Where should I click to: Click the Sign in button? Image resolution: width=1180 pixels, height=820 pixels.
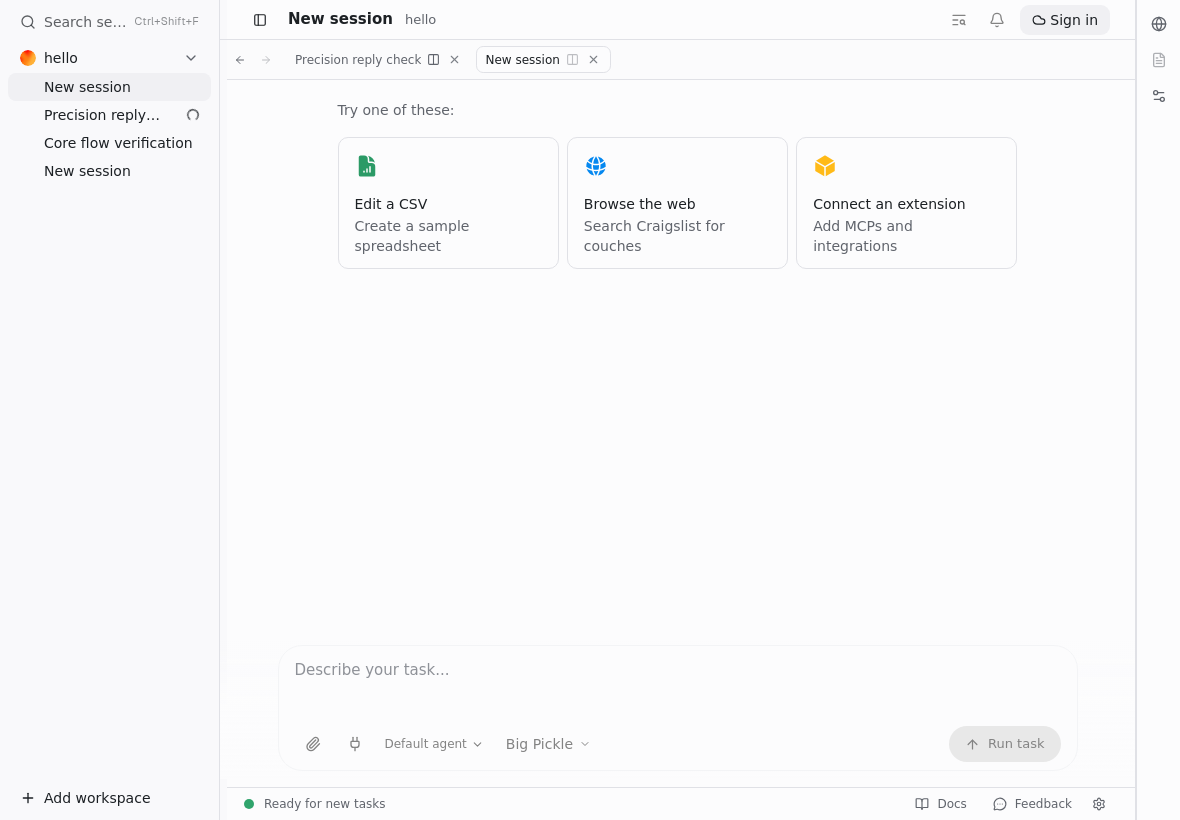pyautogui.click(x=1064, y=20)
